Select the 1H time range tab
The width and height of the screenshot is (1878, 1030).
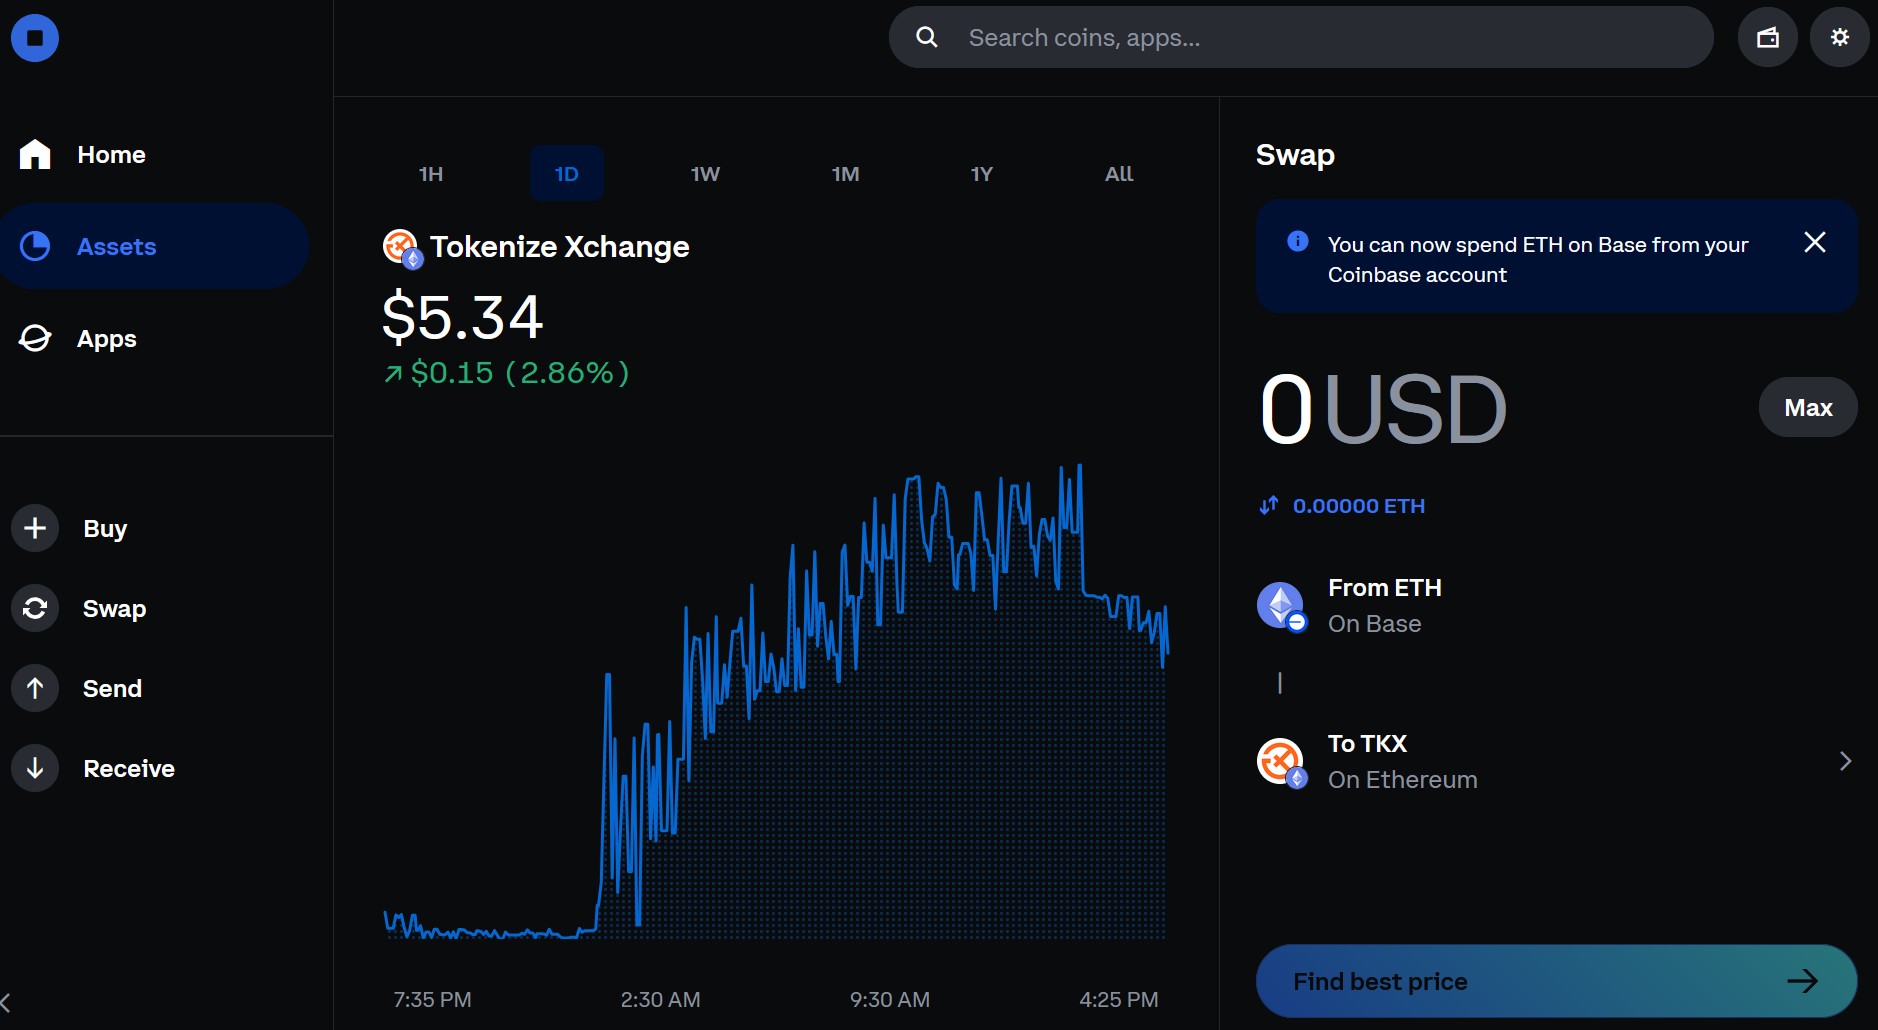(431, 174)
